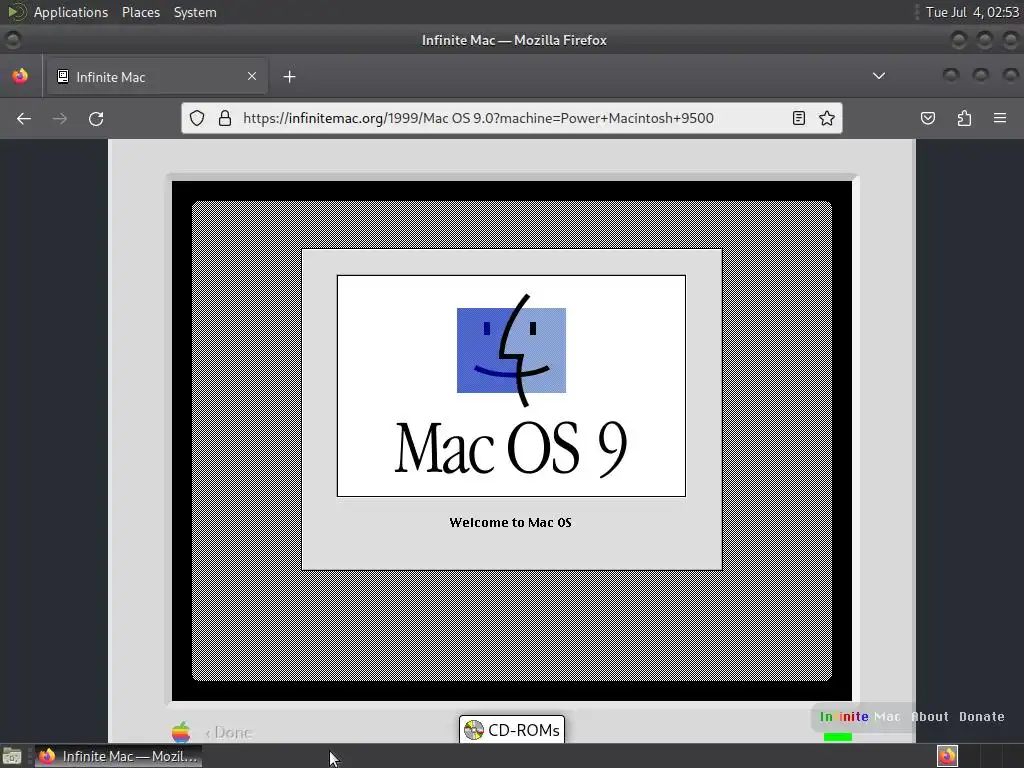The image size is (1024, 768).
Task: Click the Mac OS 9 splash image
Action: [511, 386]
